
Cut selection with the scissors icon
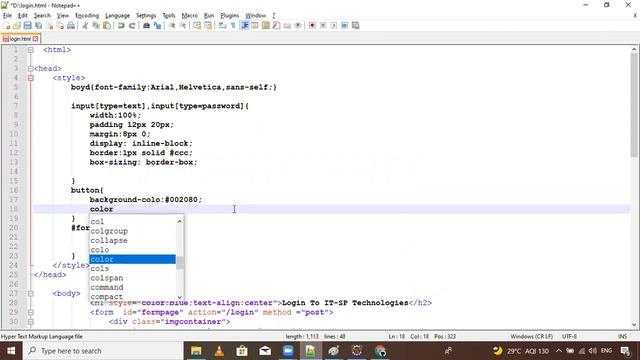(85, 25)
